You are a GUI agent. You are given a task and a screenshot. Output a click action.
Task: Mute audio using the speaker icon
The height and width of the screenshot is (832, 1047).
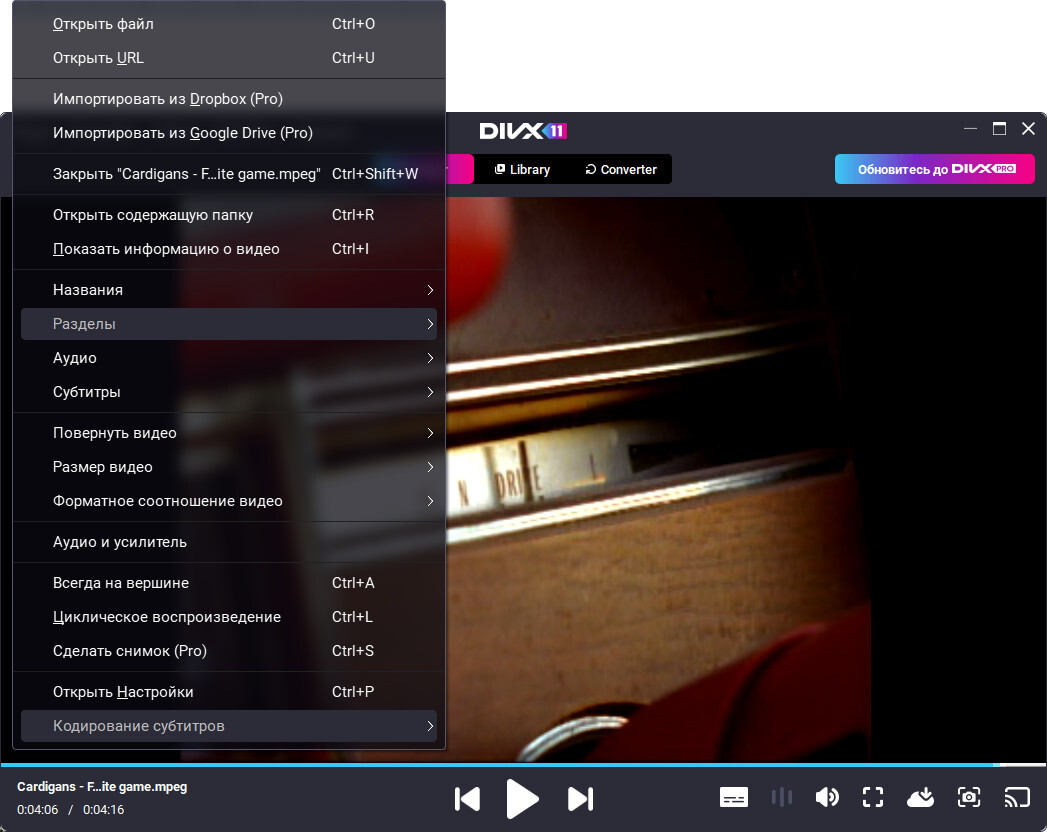click(x=827, y=797)
